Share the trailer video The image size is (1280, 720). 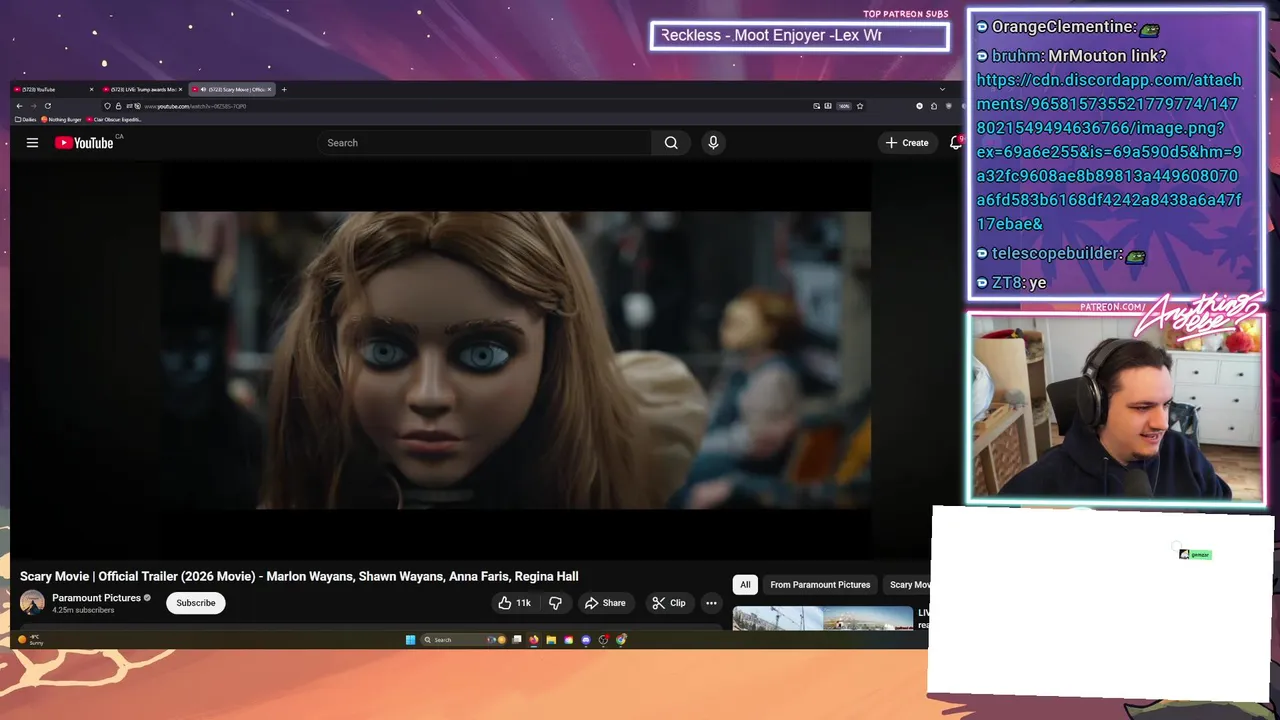[x=605, y=603]
